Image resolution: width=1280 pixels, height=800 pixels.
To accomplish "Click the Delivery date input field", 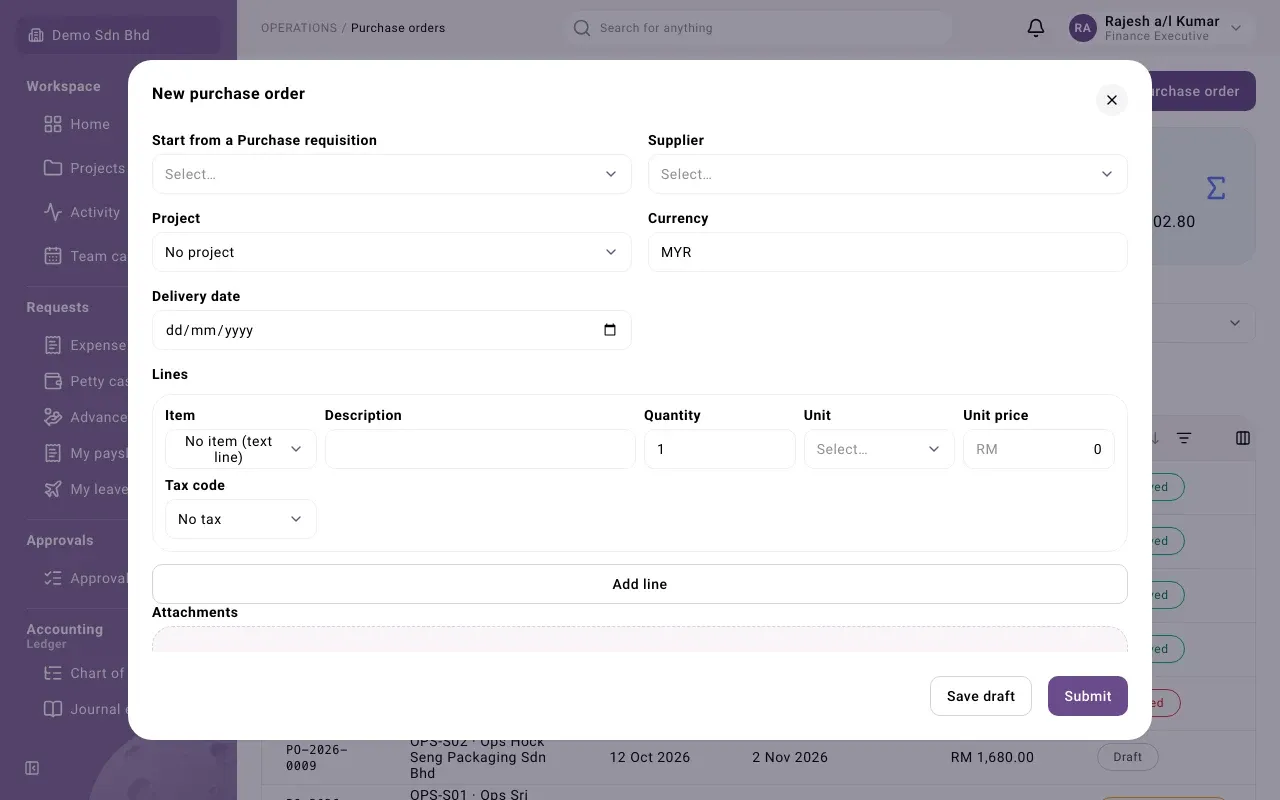I will click(392, 330).
